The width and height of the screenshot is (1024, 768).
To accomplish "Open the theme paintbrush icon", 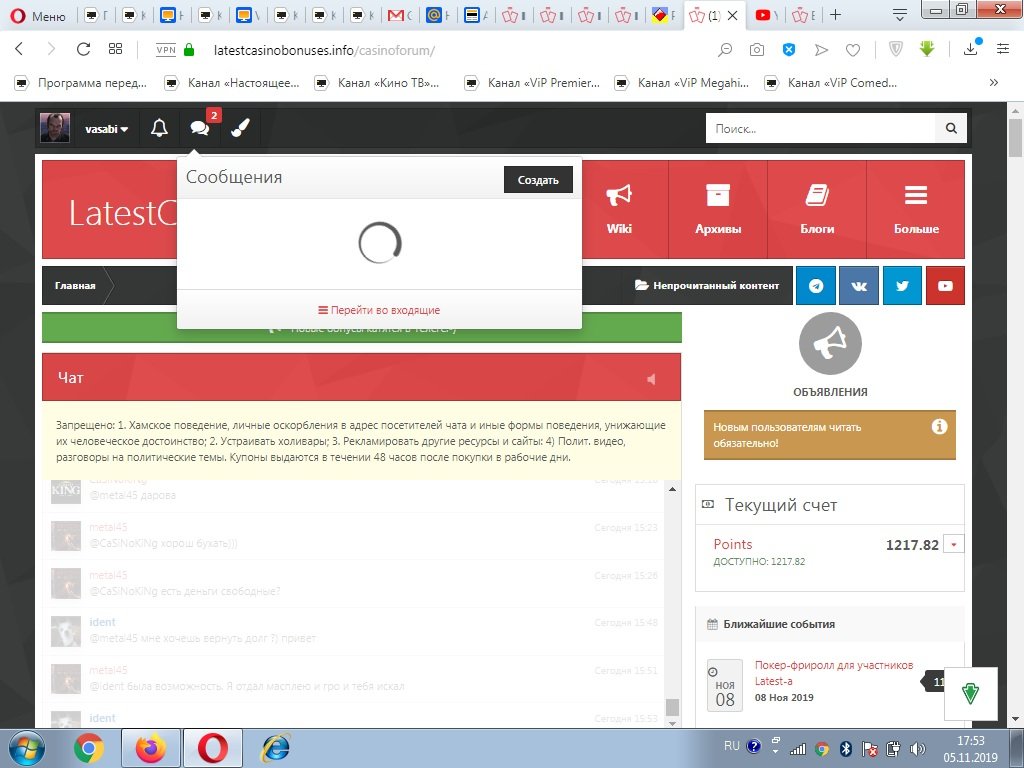I will pos(240,128).
